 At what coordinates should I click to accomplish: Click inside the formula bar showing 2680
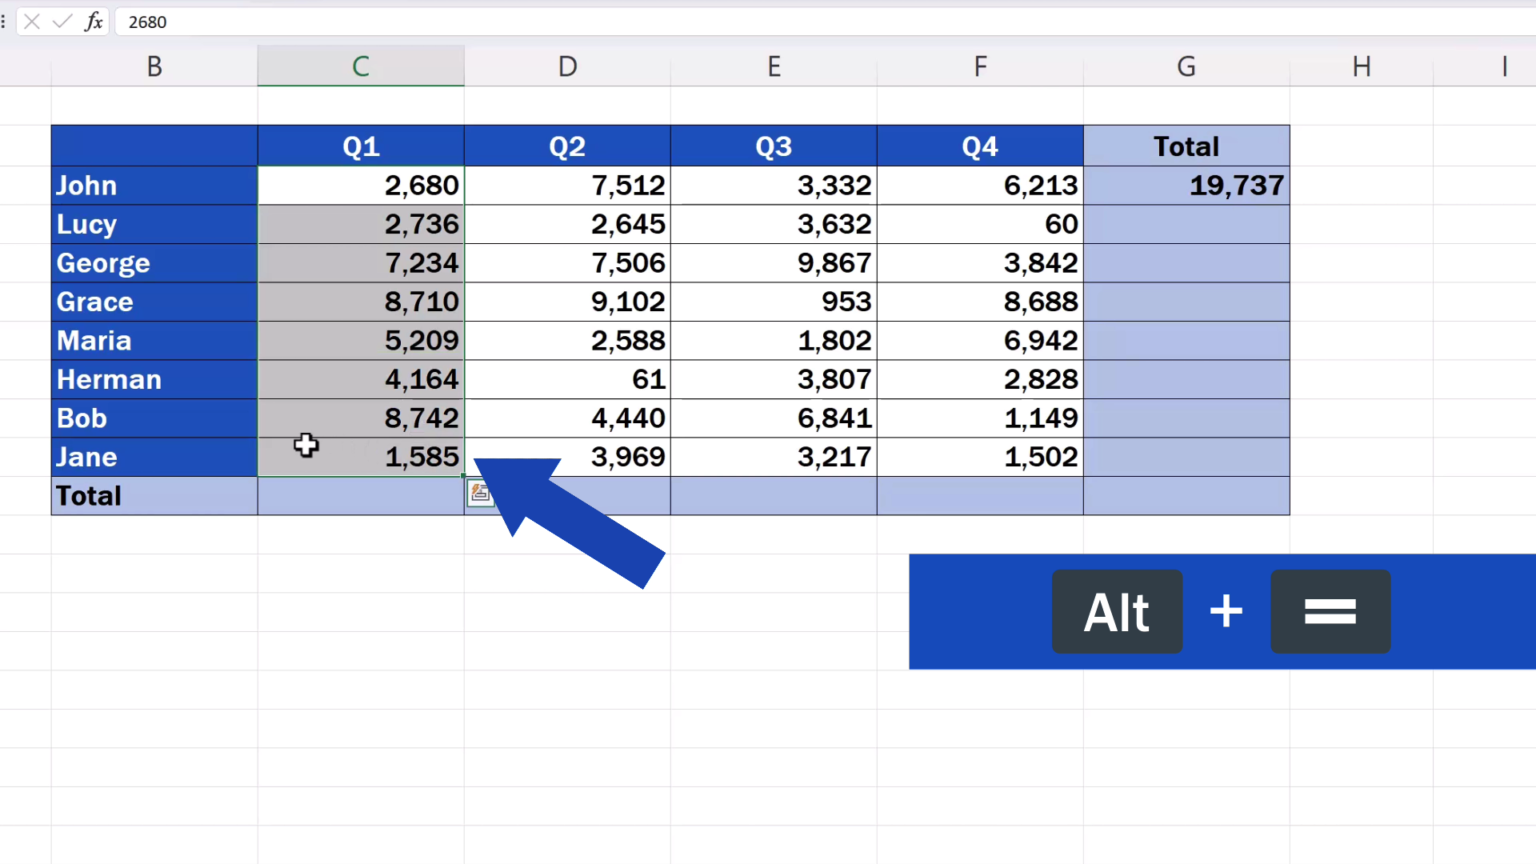click(x=200, y=21)
